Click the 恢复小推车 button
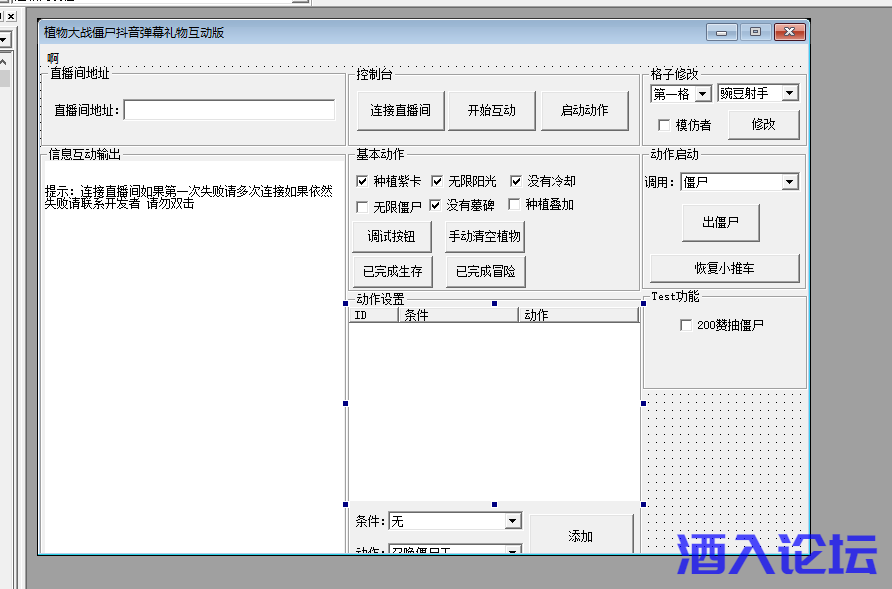This screenshot has height=589, width=892. click(x=724, y=268)
